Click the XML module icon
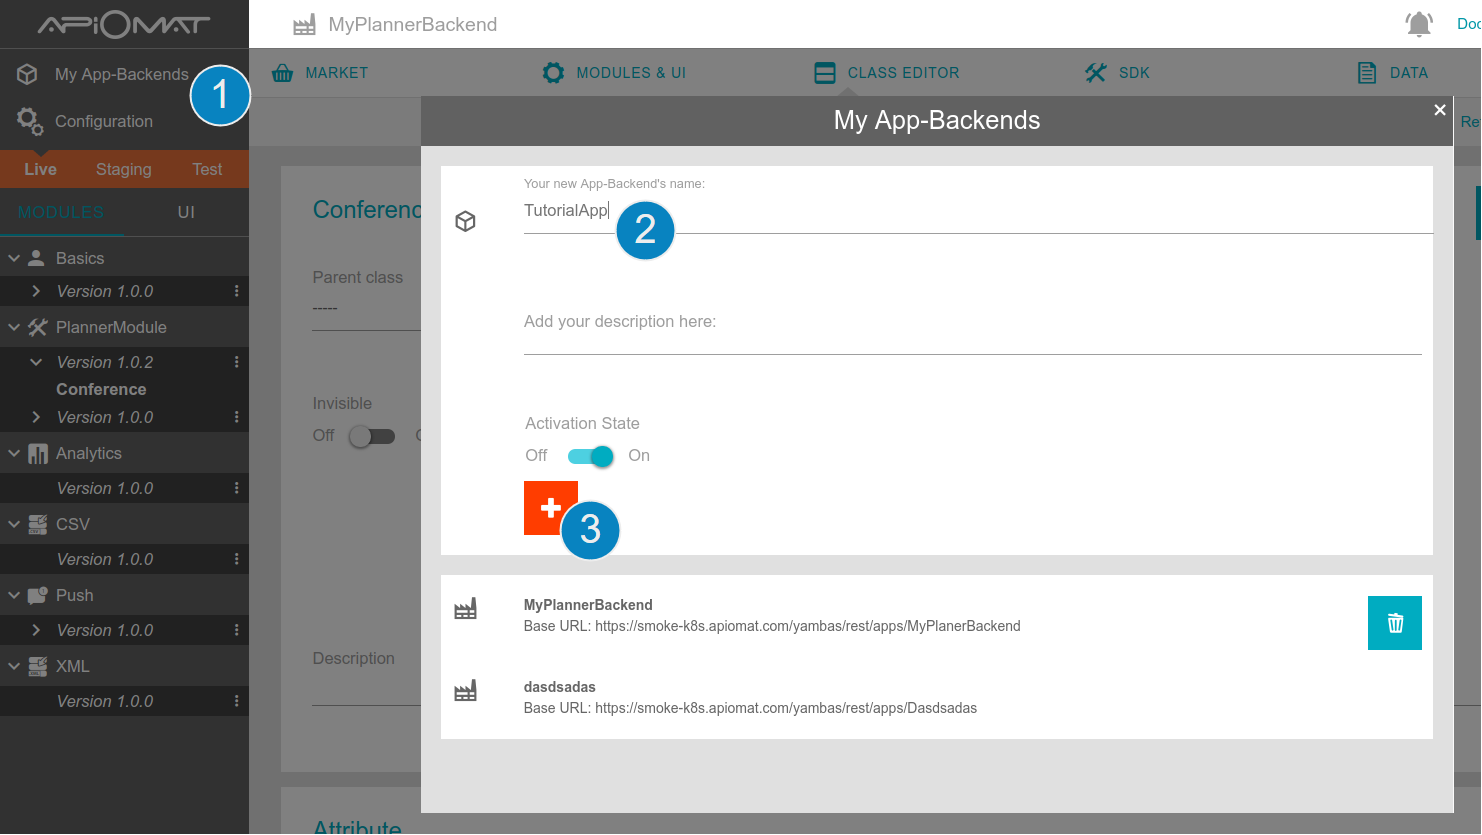 (x=38, y=666)
